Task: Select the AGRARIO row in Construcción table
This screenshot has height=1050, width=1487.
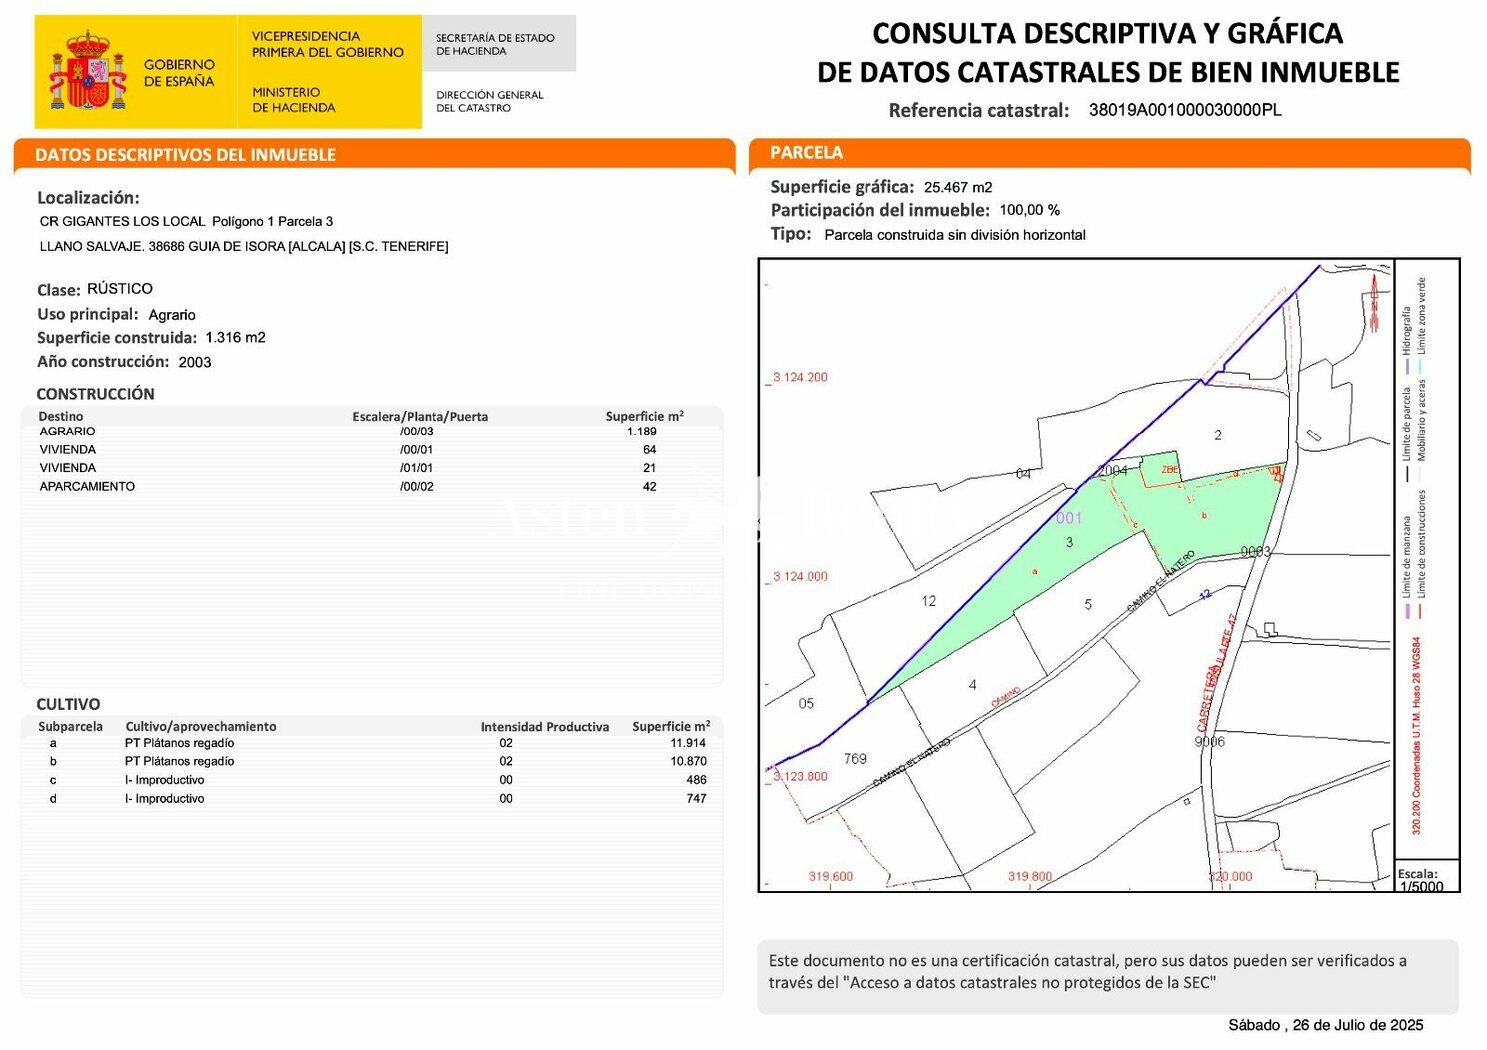Action: click(360, 432)
